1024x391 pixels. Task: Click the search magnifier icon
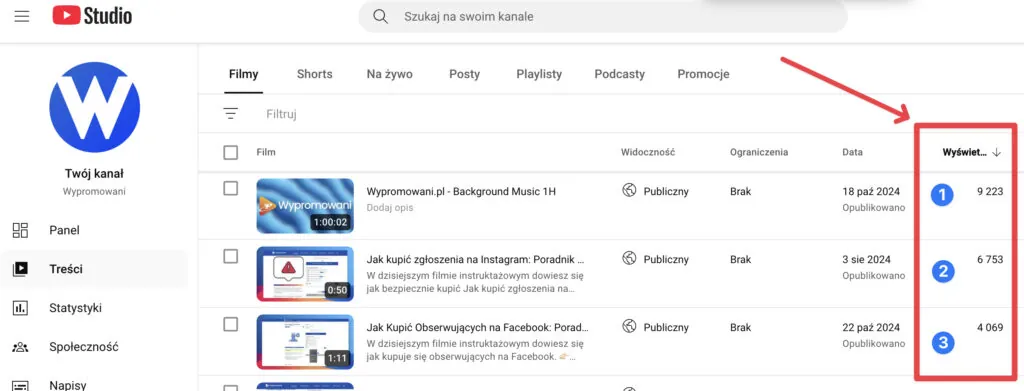[381, 16]
